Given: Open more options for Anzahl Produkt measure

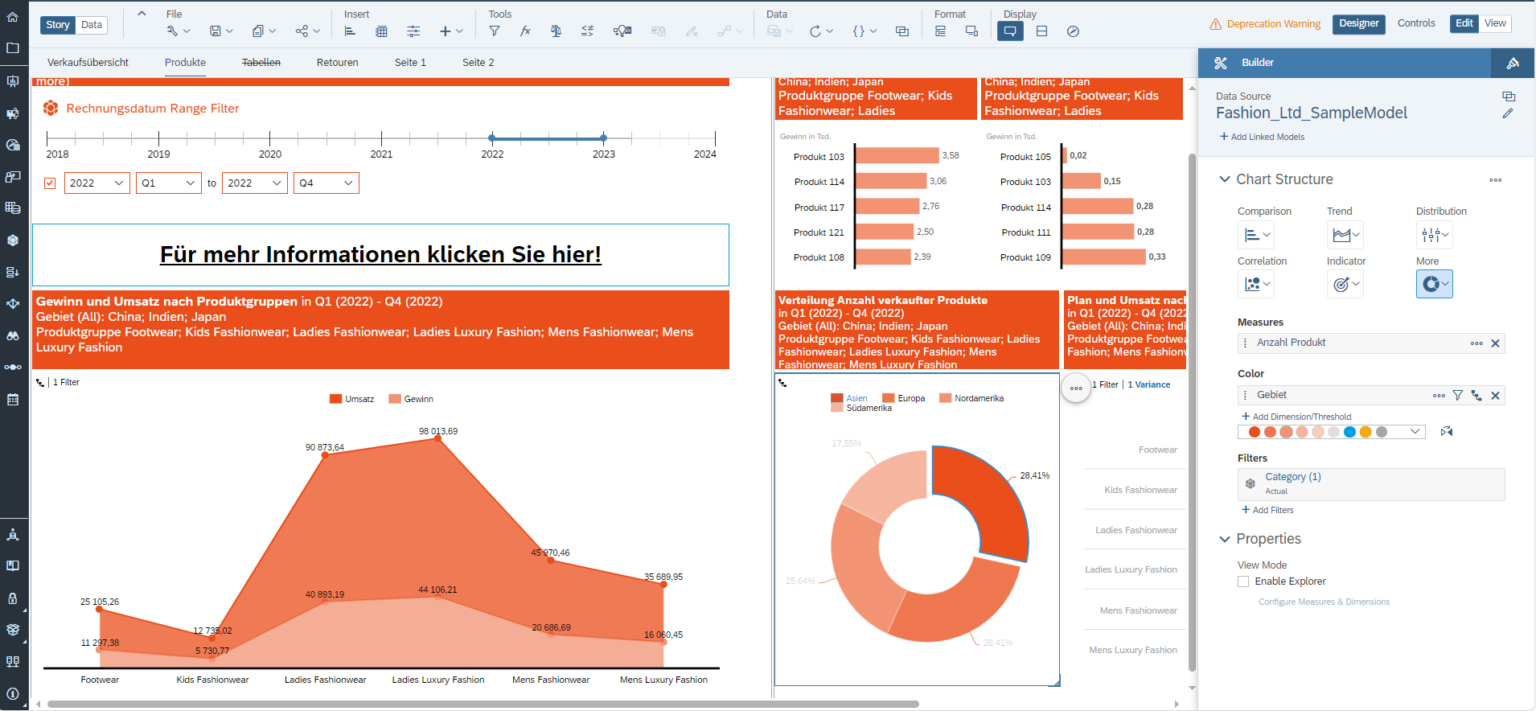Looking at the screenshot, I should click(x=1477, y=343).
